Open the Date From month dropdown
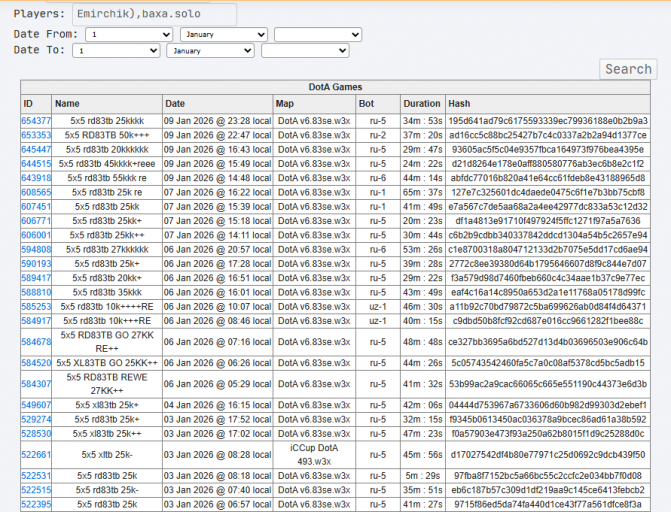671x512 pixels. coord(224,35)
